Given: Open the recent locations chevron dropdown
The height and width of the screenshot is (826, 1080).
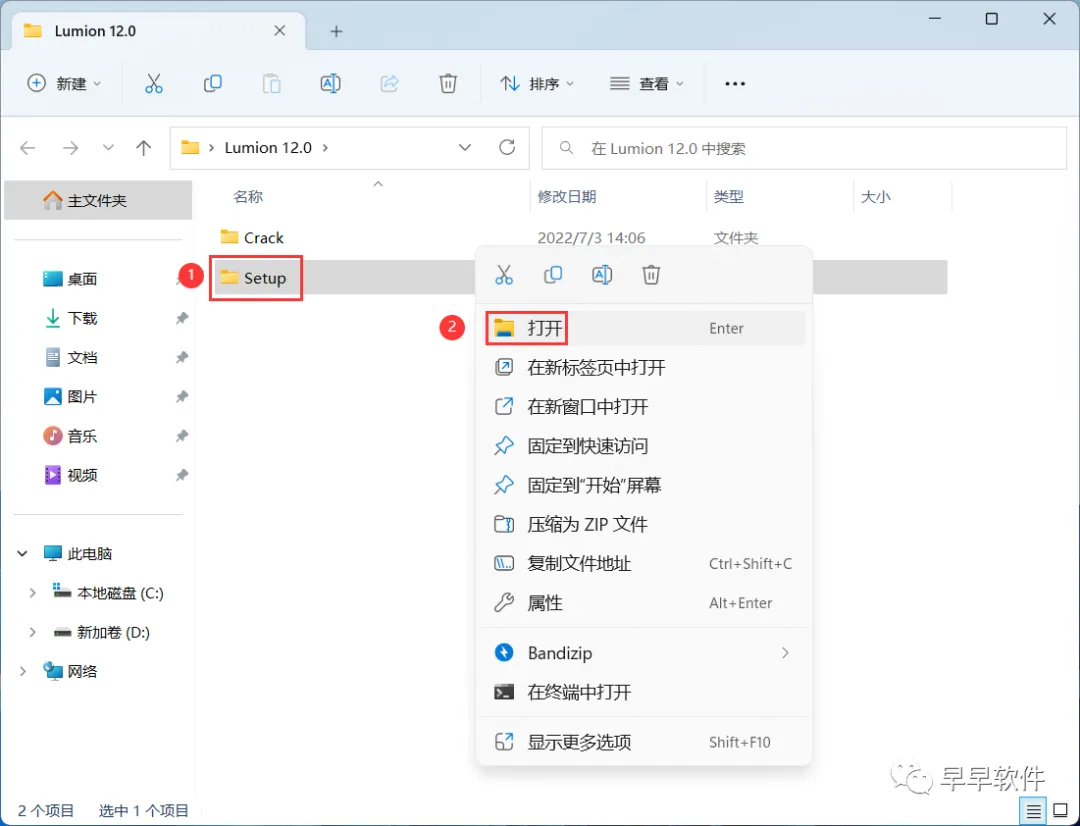Looking at the screenshot, I should click(x=108, y=147).
